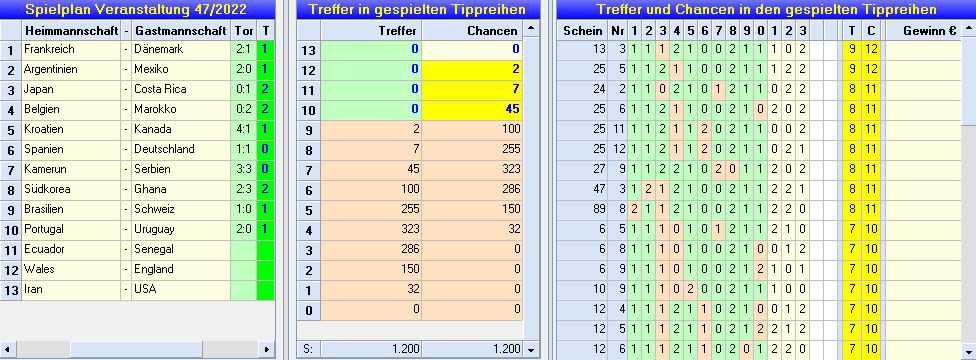976x360 pixels.
Task: Click the USA guest team cell
Action: pos(181,289)
